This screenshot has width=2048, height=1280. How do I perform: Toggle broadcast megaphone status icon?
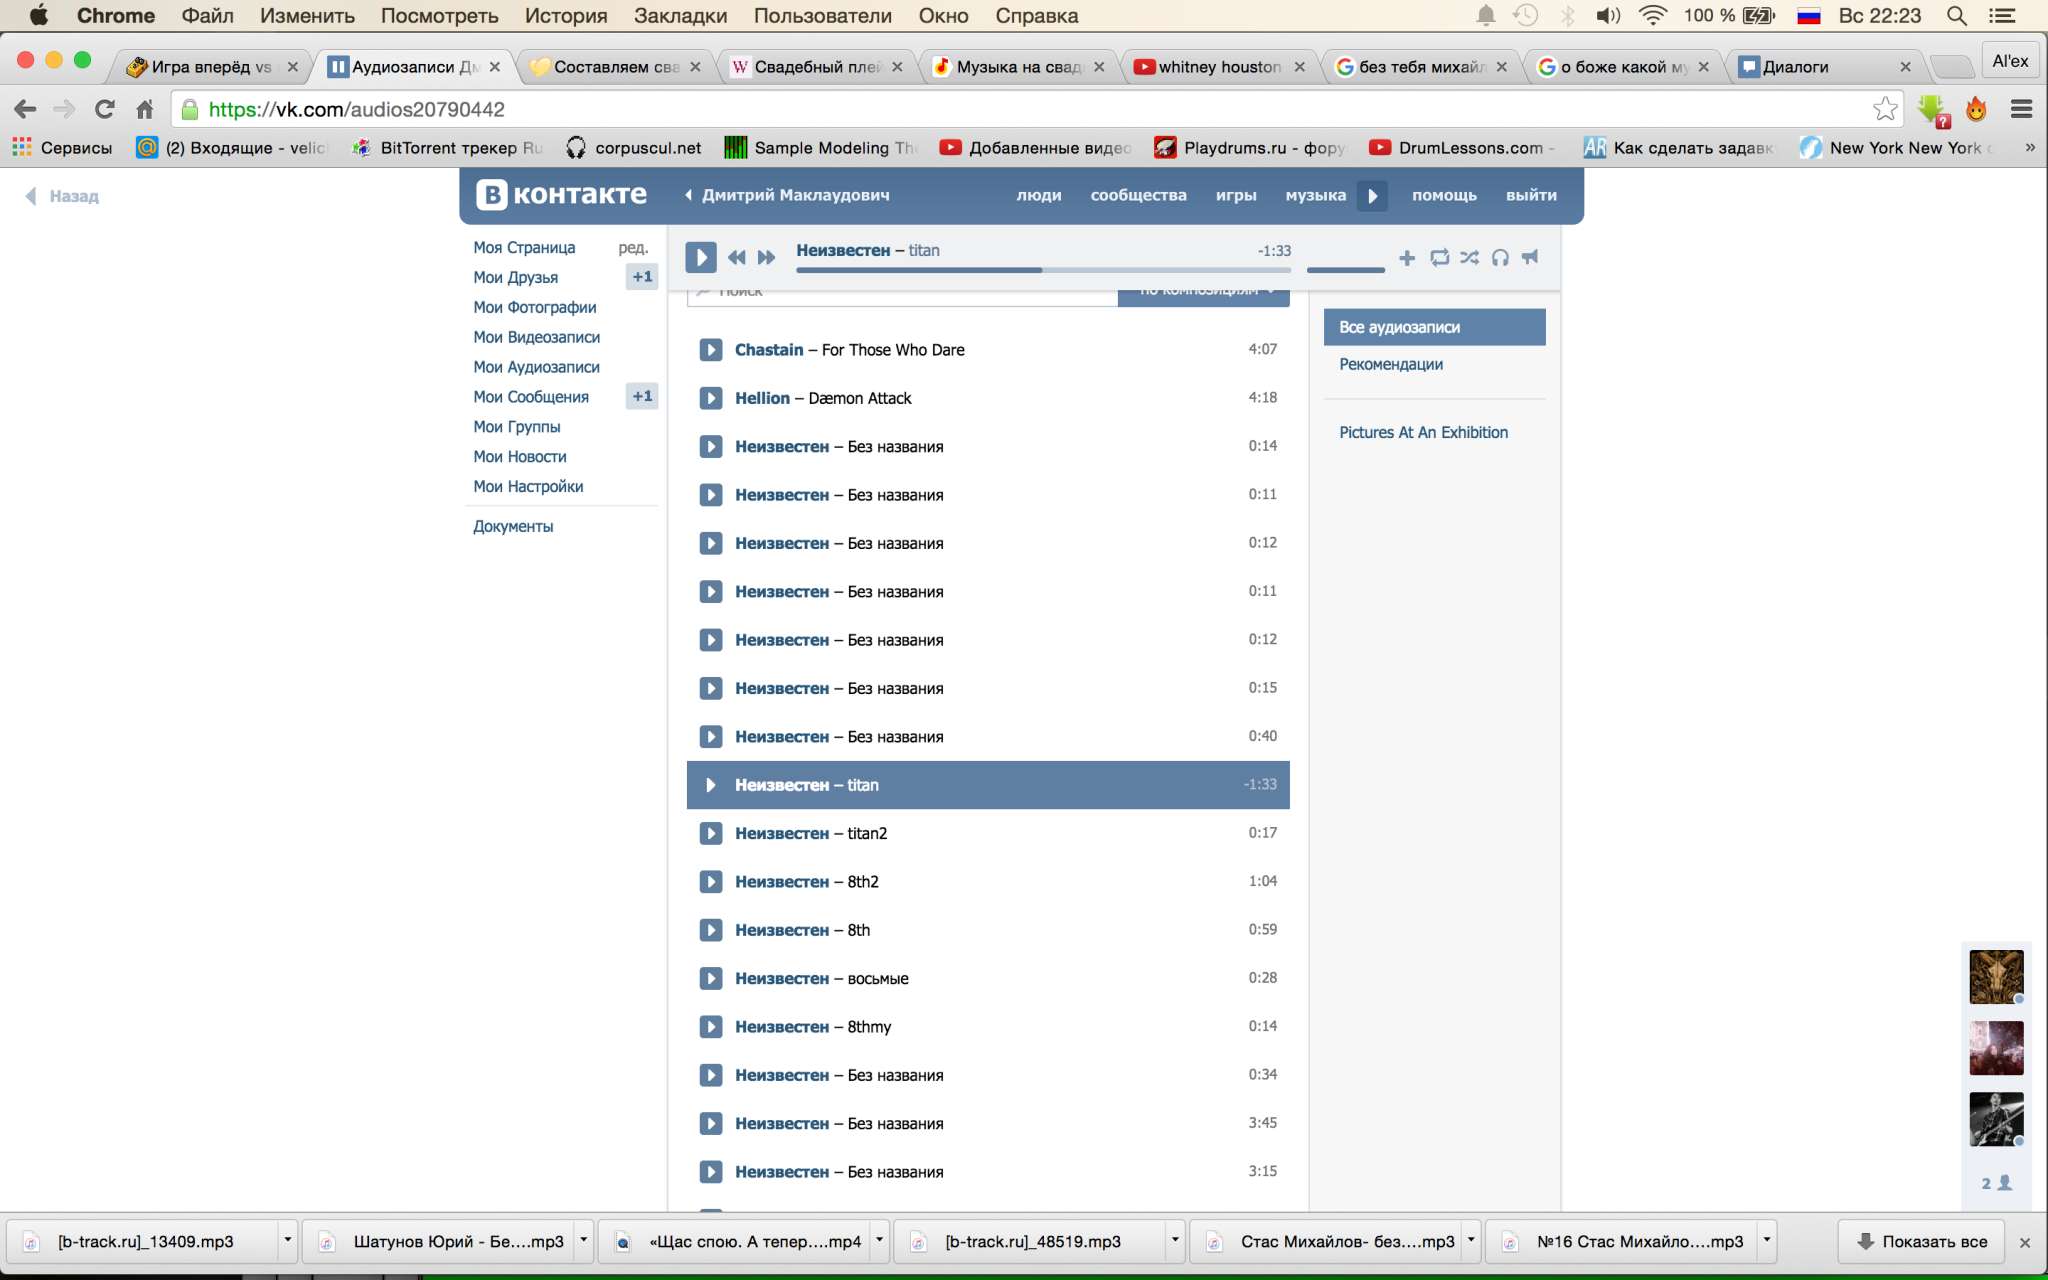1530,258
